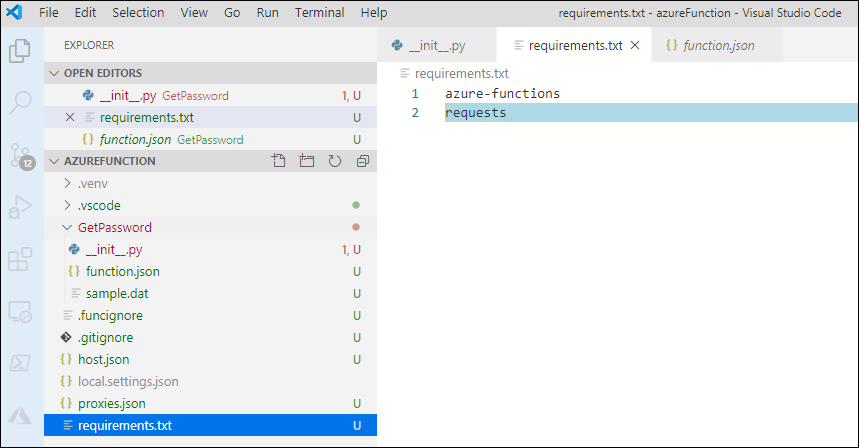
Task: Collapse the OPEN EDITORS section
Action: 54,73
